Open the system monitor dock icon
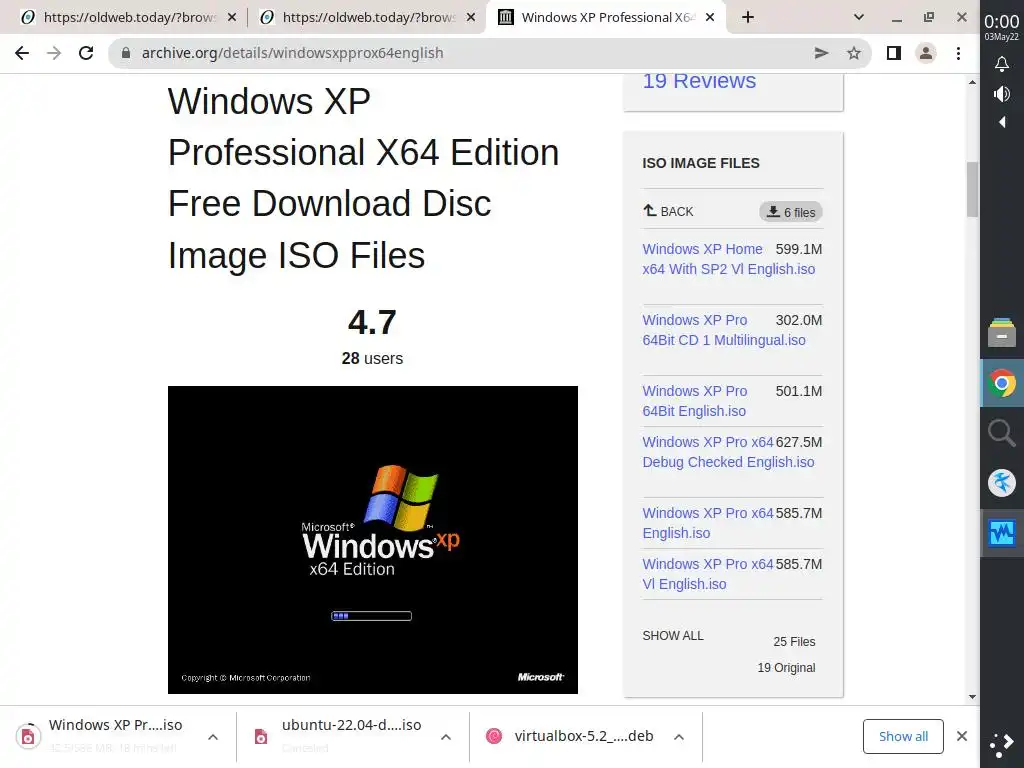This screenshot has height=768, width=1024. point(1002,533)
